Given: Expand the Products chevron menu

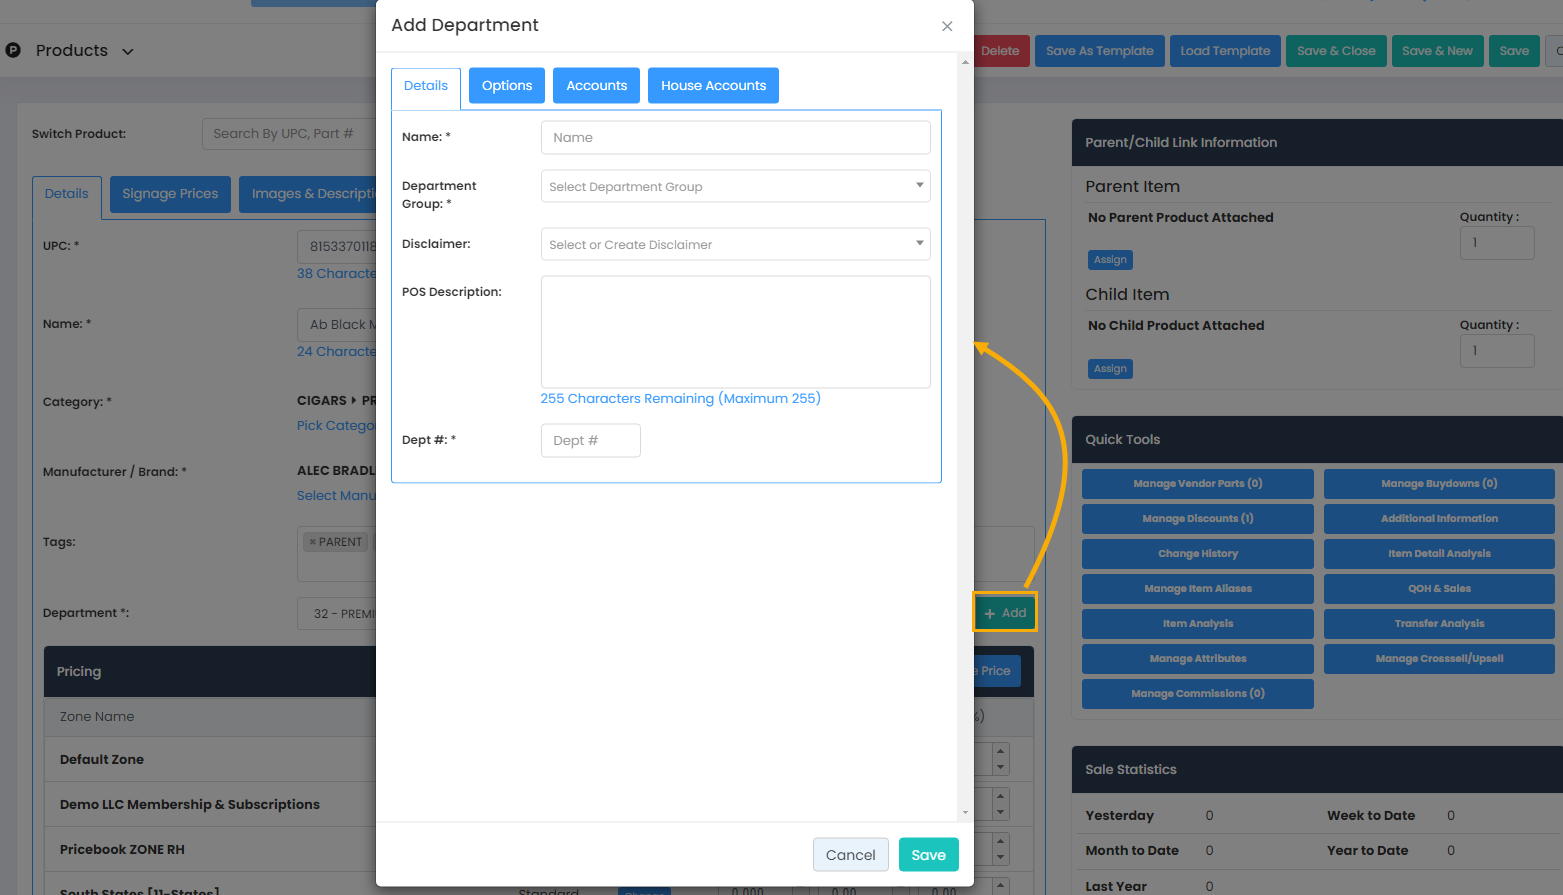Looking at the screenshot, I should (x=128, y=51).
